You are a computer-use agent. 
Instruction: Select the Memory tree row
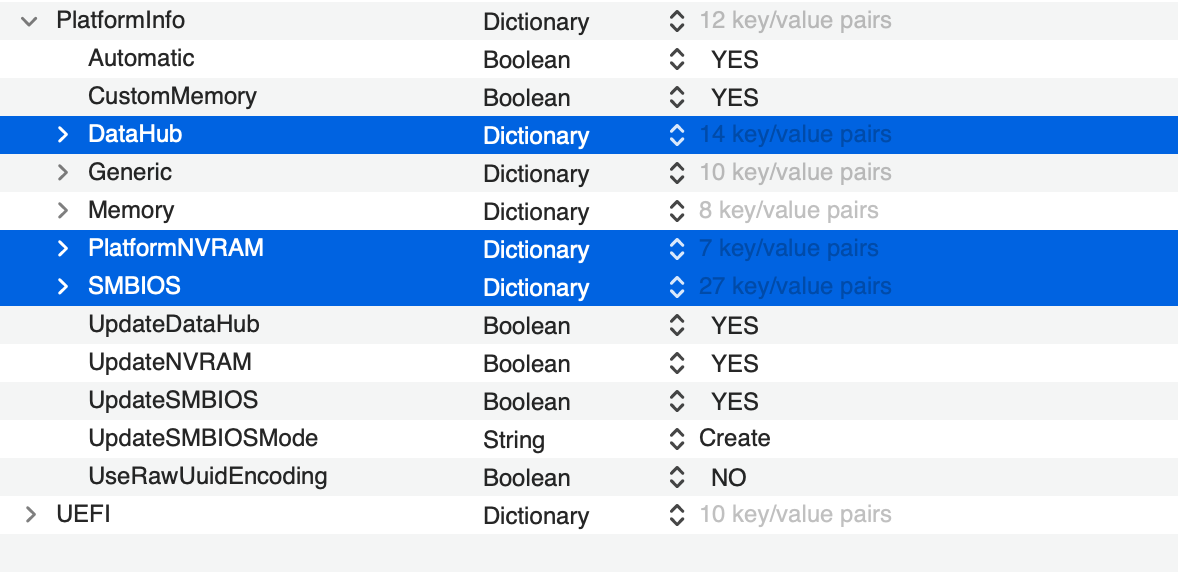coord(130,211)
